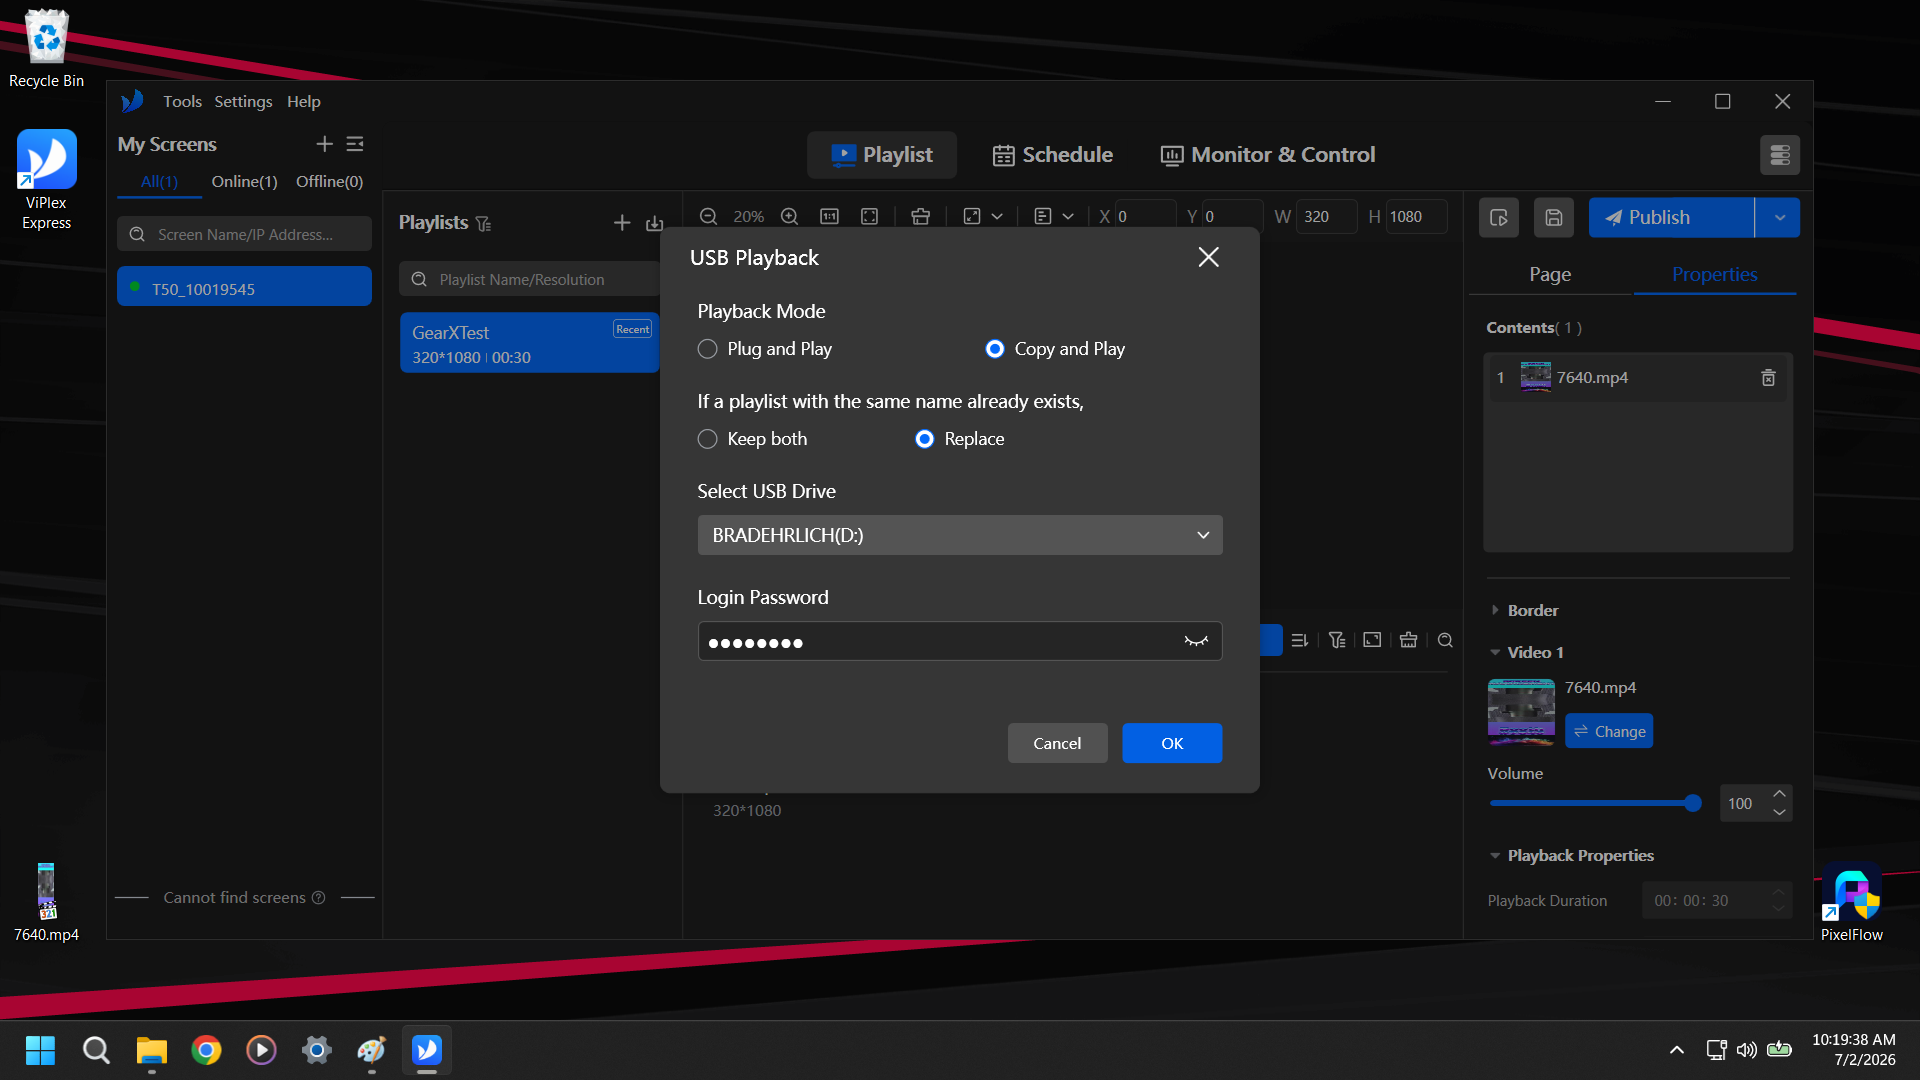1920x1080 pixels.
Task: Click the preview icon left of save
Action: [x=1498, y=217]
